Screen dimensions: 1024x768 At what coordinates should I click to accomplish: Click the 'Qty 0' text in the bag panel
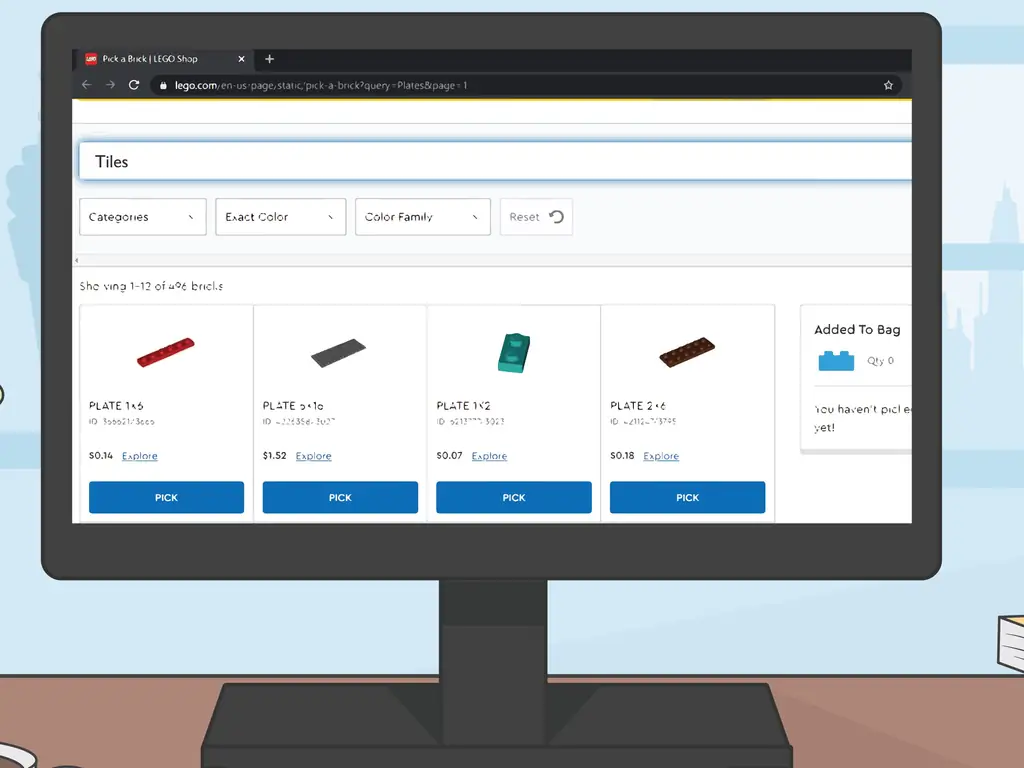click(x=880, y=360)
